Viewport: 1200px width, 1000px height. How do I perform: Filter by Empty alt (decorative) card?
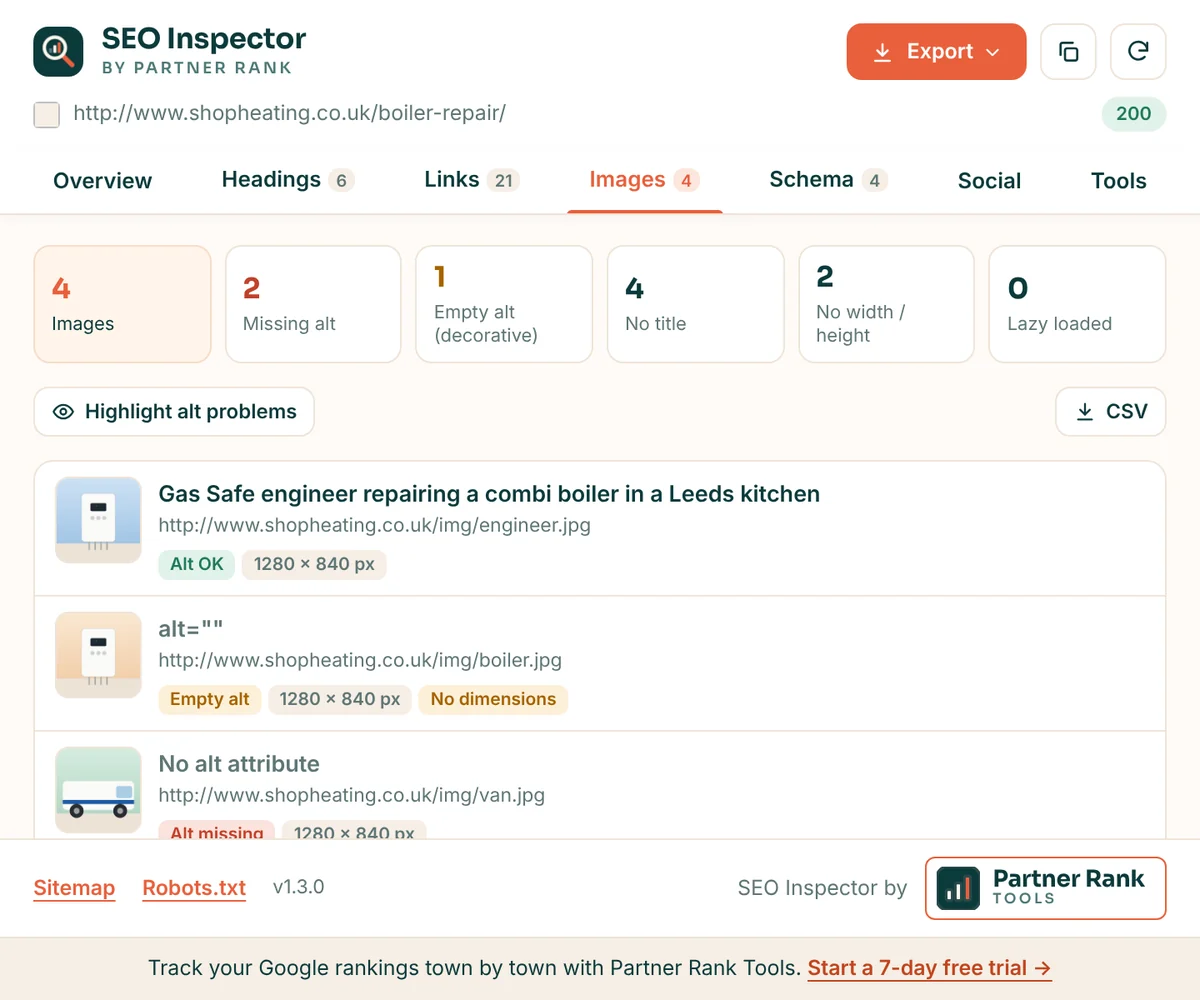[x=504, y=304]
